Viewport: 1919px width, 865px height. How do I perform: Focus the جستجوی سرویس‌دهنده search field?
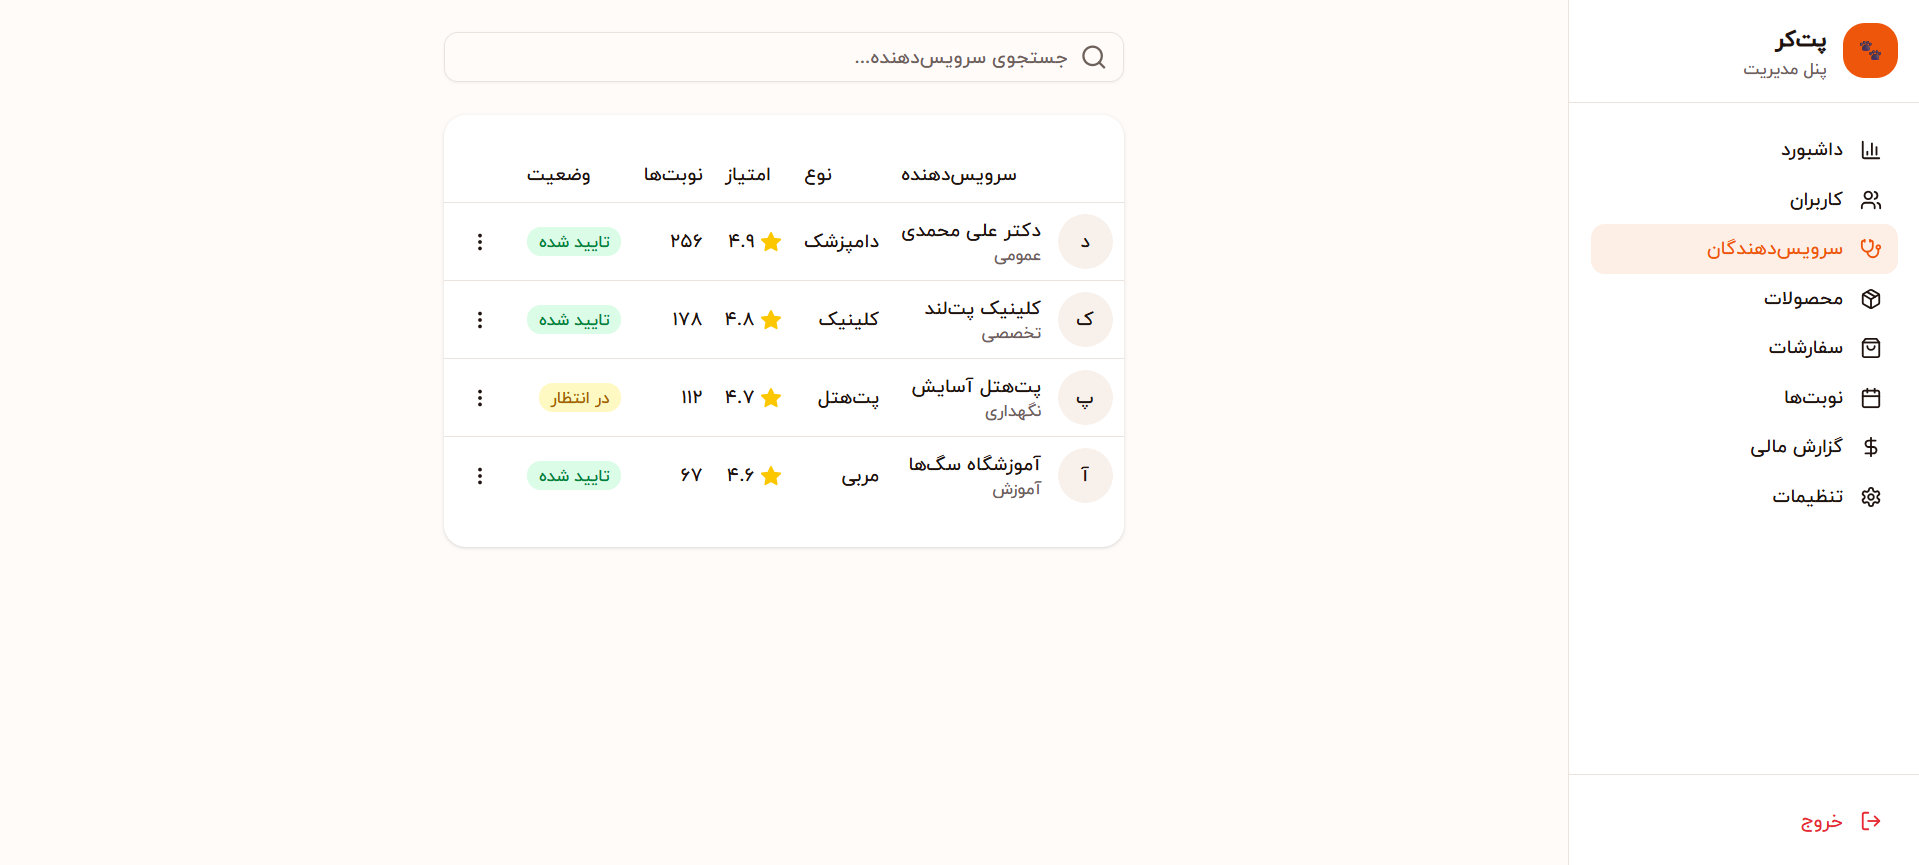[784, 57]
